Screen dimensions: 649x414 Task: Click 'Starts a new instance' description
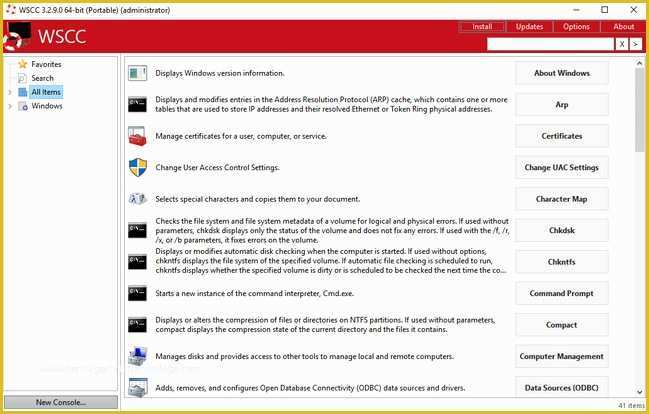pos(255,293)
